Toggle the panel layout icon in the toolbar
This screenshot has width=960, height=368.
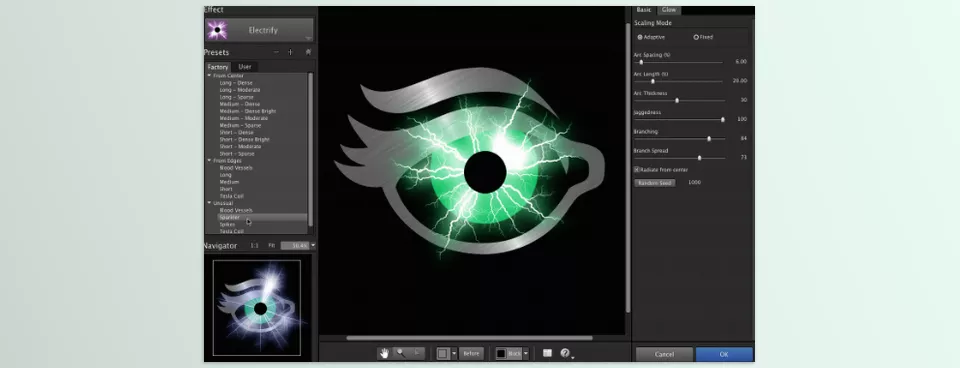[x=547, y=353]
